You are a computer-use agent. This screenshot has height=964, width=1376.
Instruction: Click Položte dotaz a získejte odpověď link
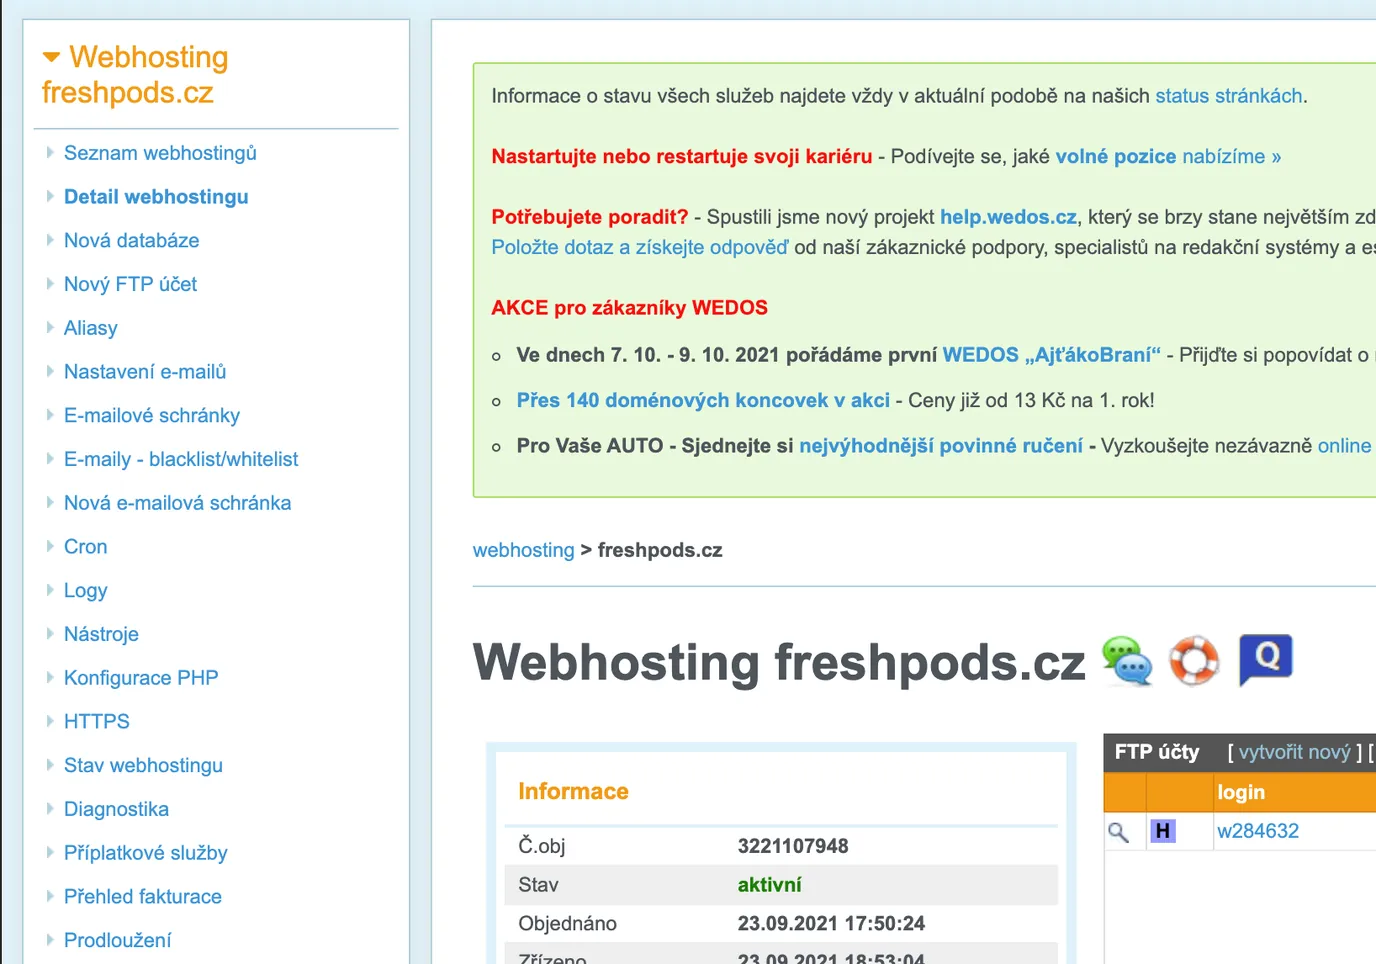640,247
